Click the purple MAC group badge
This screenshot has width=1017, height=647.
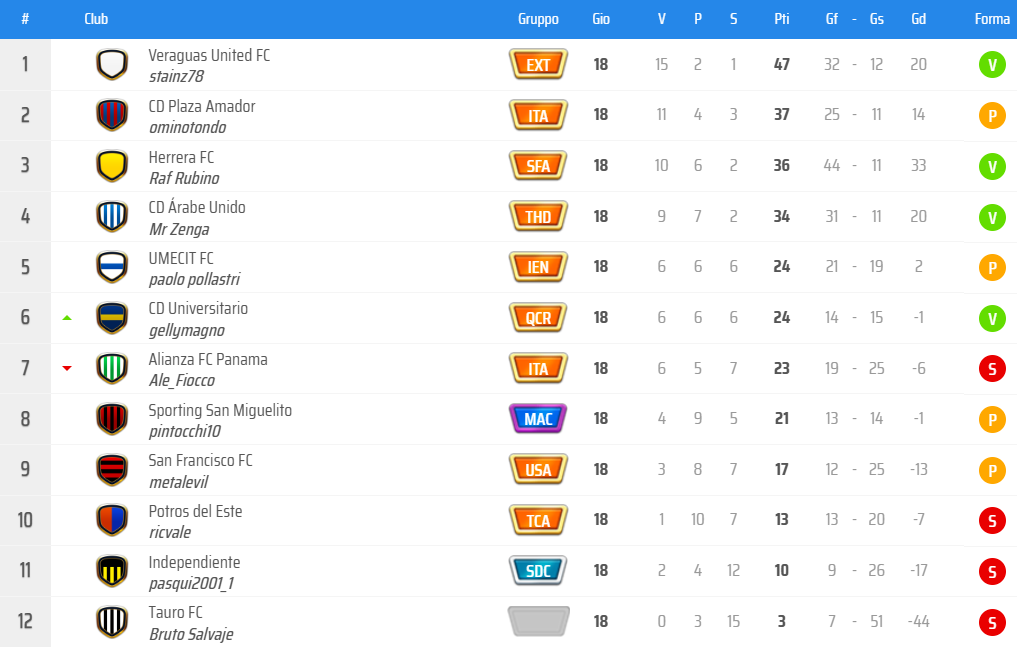[x=538, y=419]
